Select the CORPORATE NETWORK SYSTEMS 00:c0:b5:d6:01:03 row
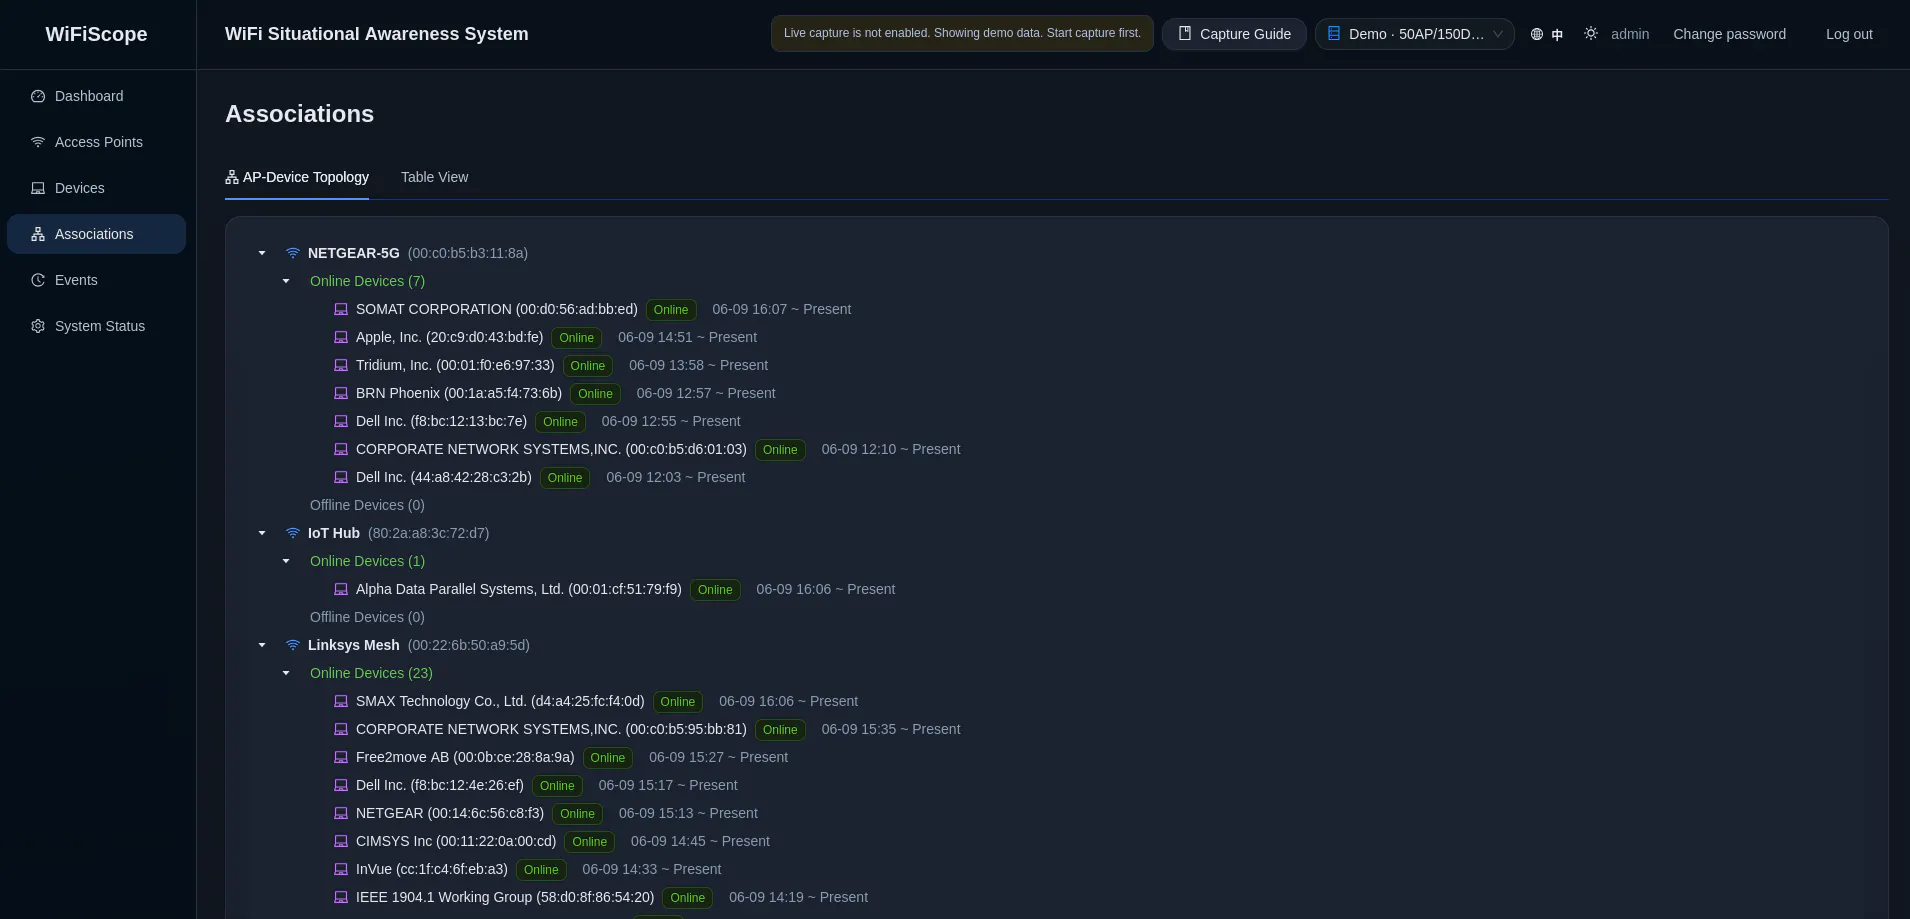 click(x=647, y=449)
